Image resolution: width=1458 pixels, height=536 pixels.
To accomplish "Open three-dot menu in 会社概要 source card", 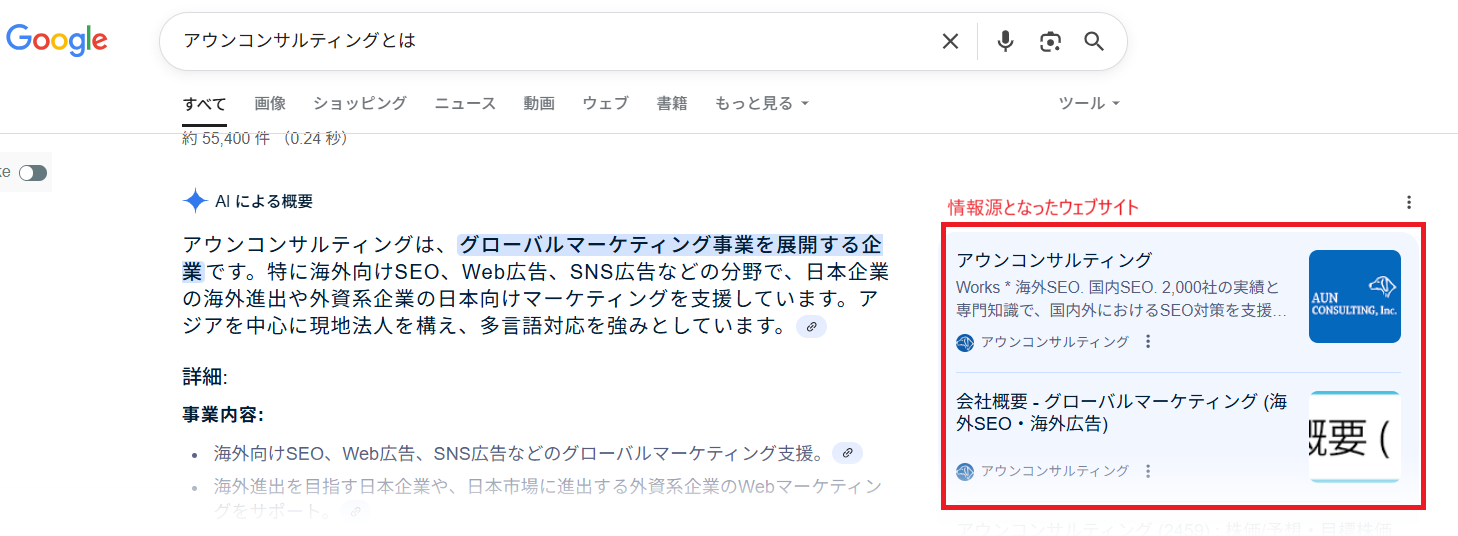I will pyautogui.click(x=1148, y=471).
